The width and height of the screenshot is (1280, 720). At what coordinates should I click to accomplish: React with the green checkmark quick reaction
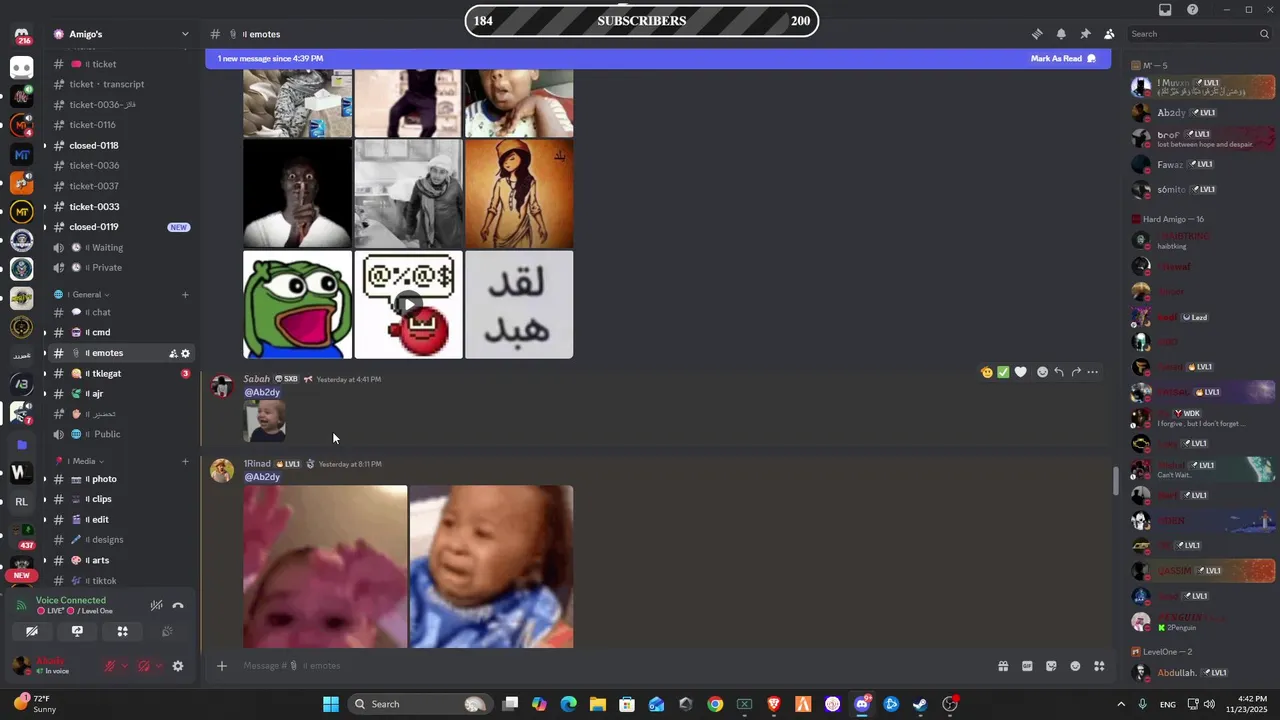[x=1003, y=372]
